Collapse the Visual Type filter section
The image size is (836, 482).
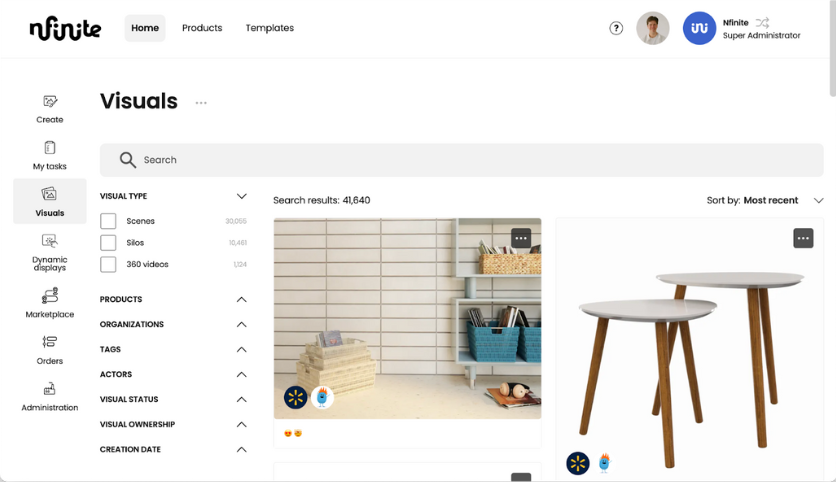point(242,196)
